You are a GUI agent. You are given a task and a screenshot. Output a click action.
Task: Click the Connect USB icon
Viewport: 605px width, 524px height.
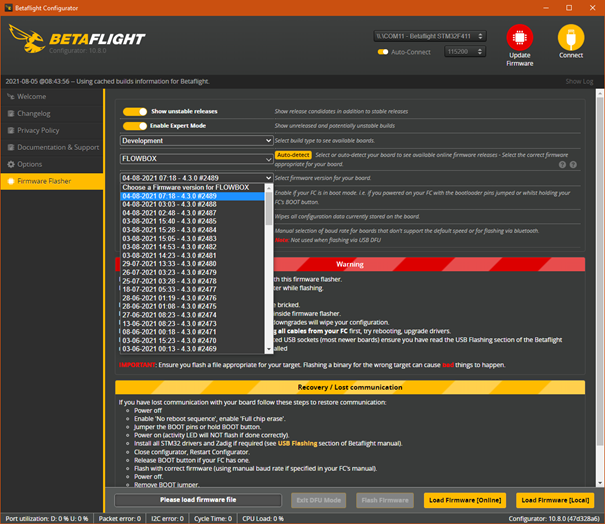(x=571, y=37)
